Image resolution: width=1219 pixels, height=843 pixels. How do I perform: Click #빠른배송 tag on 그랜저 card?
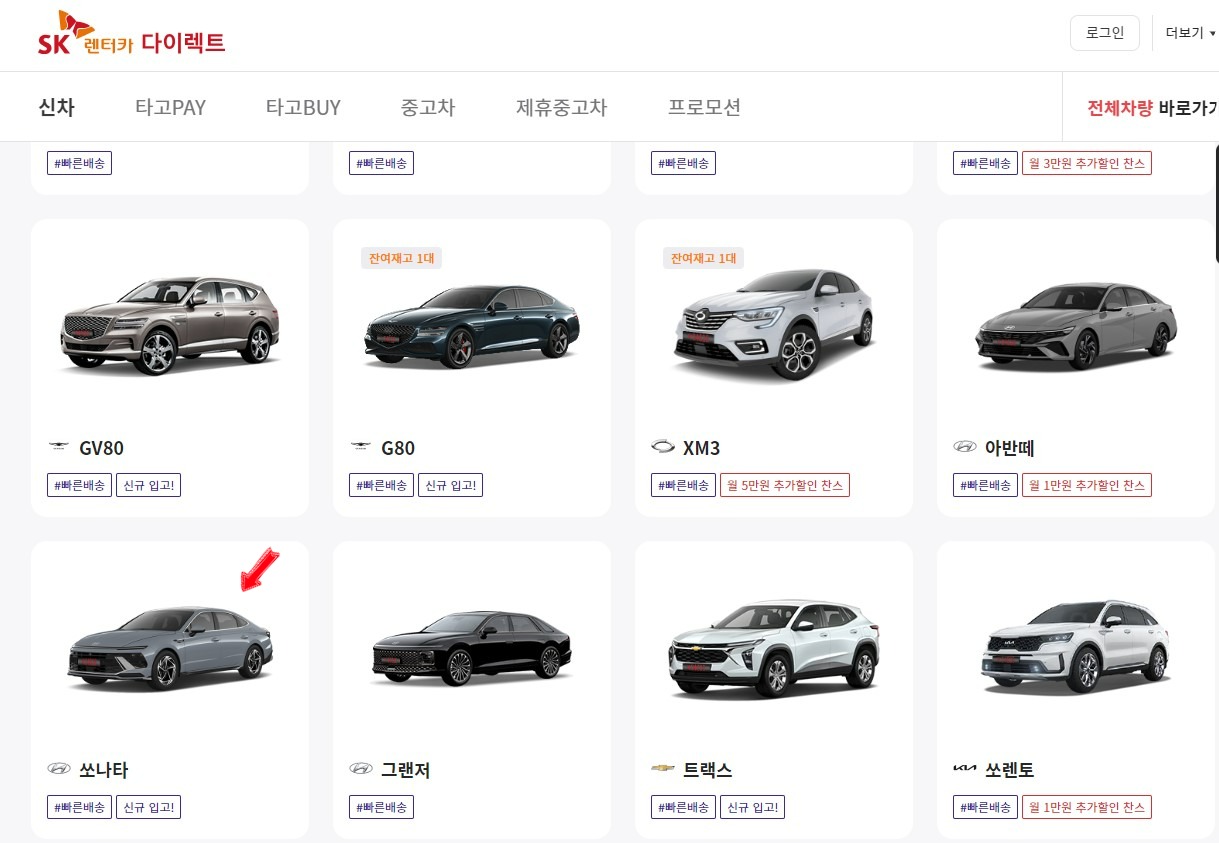381,807
